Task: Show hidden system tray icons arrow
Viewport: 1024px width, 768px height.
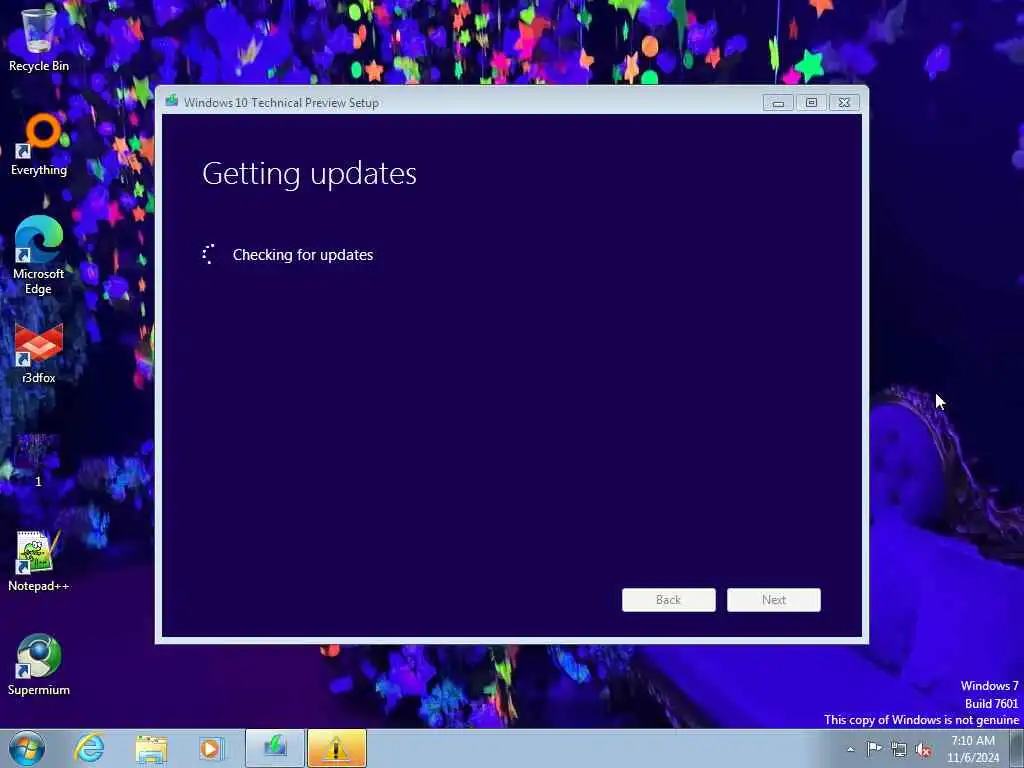Action: (850, 749)
